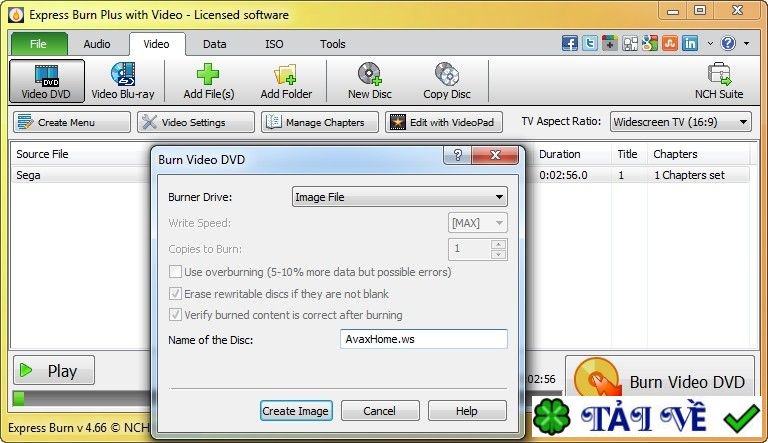Screen dimensions: 768x443
Task: Open the Copy Disc tool
Action: [447, 81]
